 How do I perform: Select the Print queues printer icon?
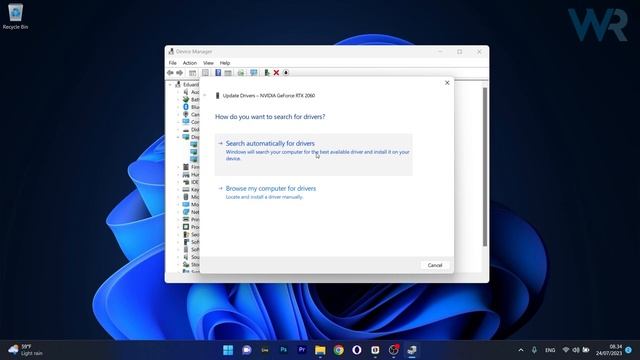coord(186,220)
